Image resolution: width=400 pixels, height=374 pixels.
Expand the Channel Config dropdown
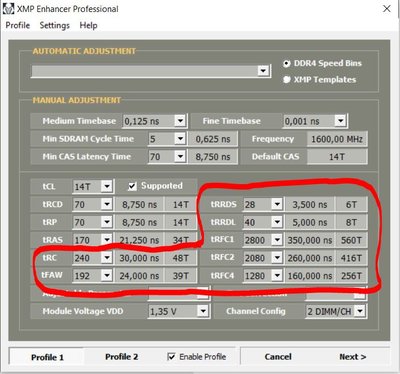point(360,311)
